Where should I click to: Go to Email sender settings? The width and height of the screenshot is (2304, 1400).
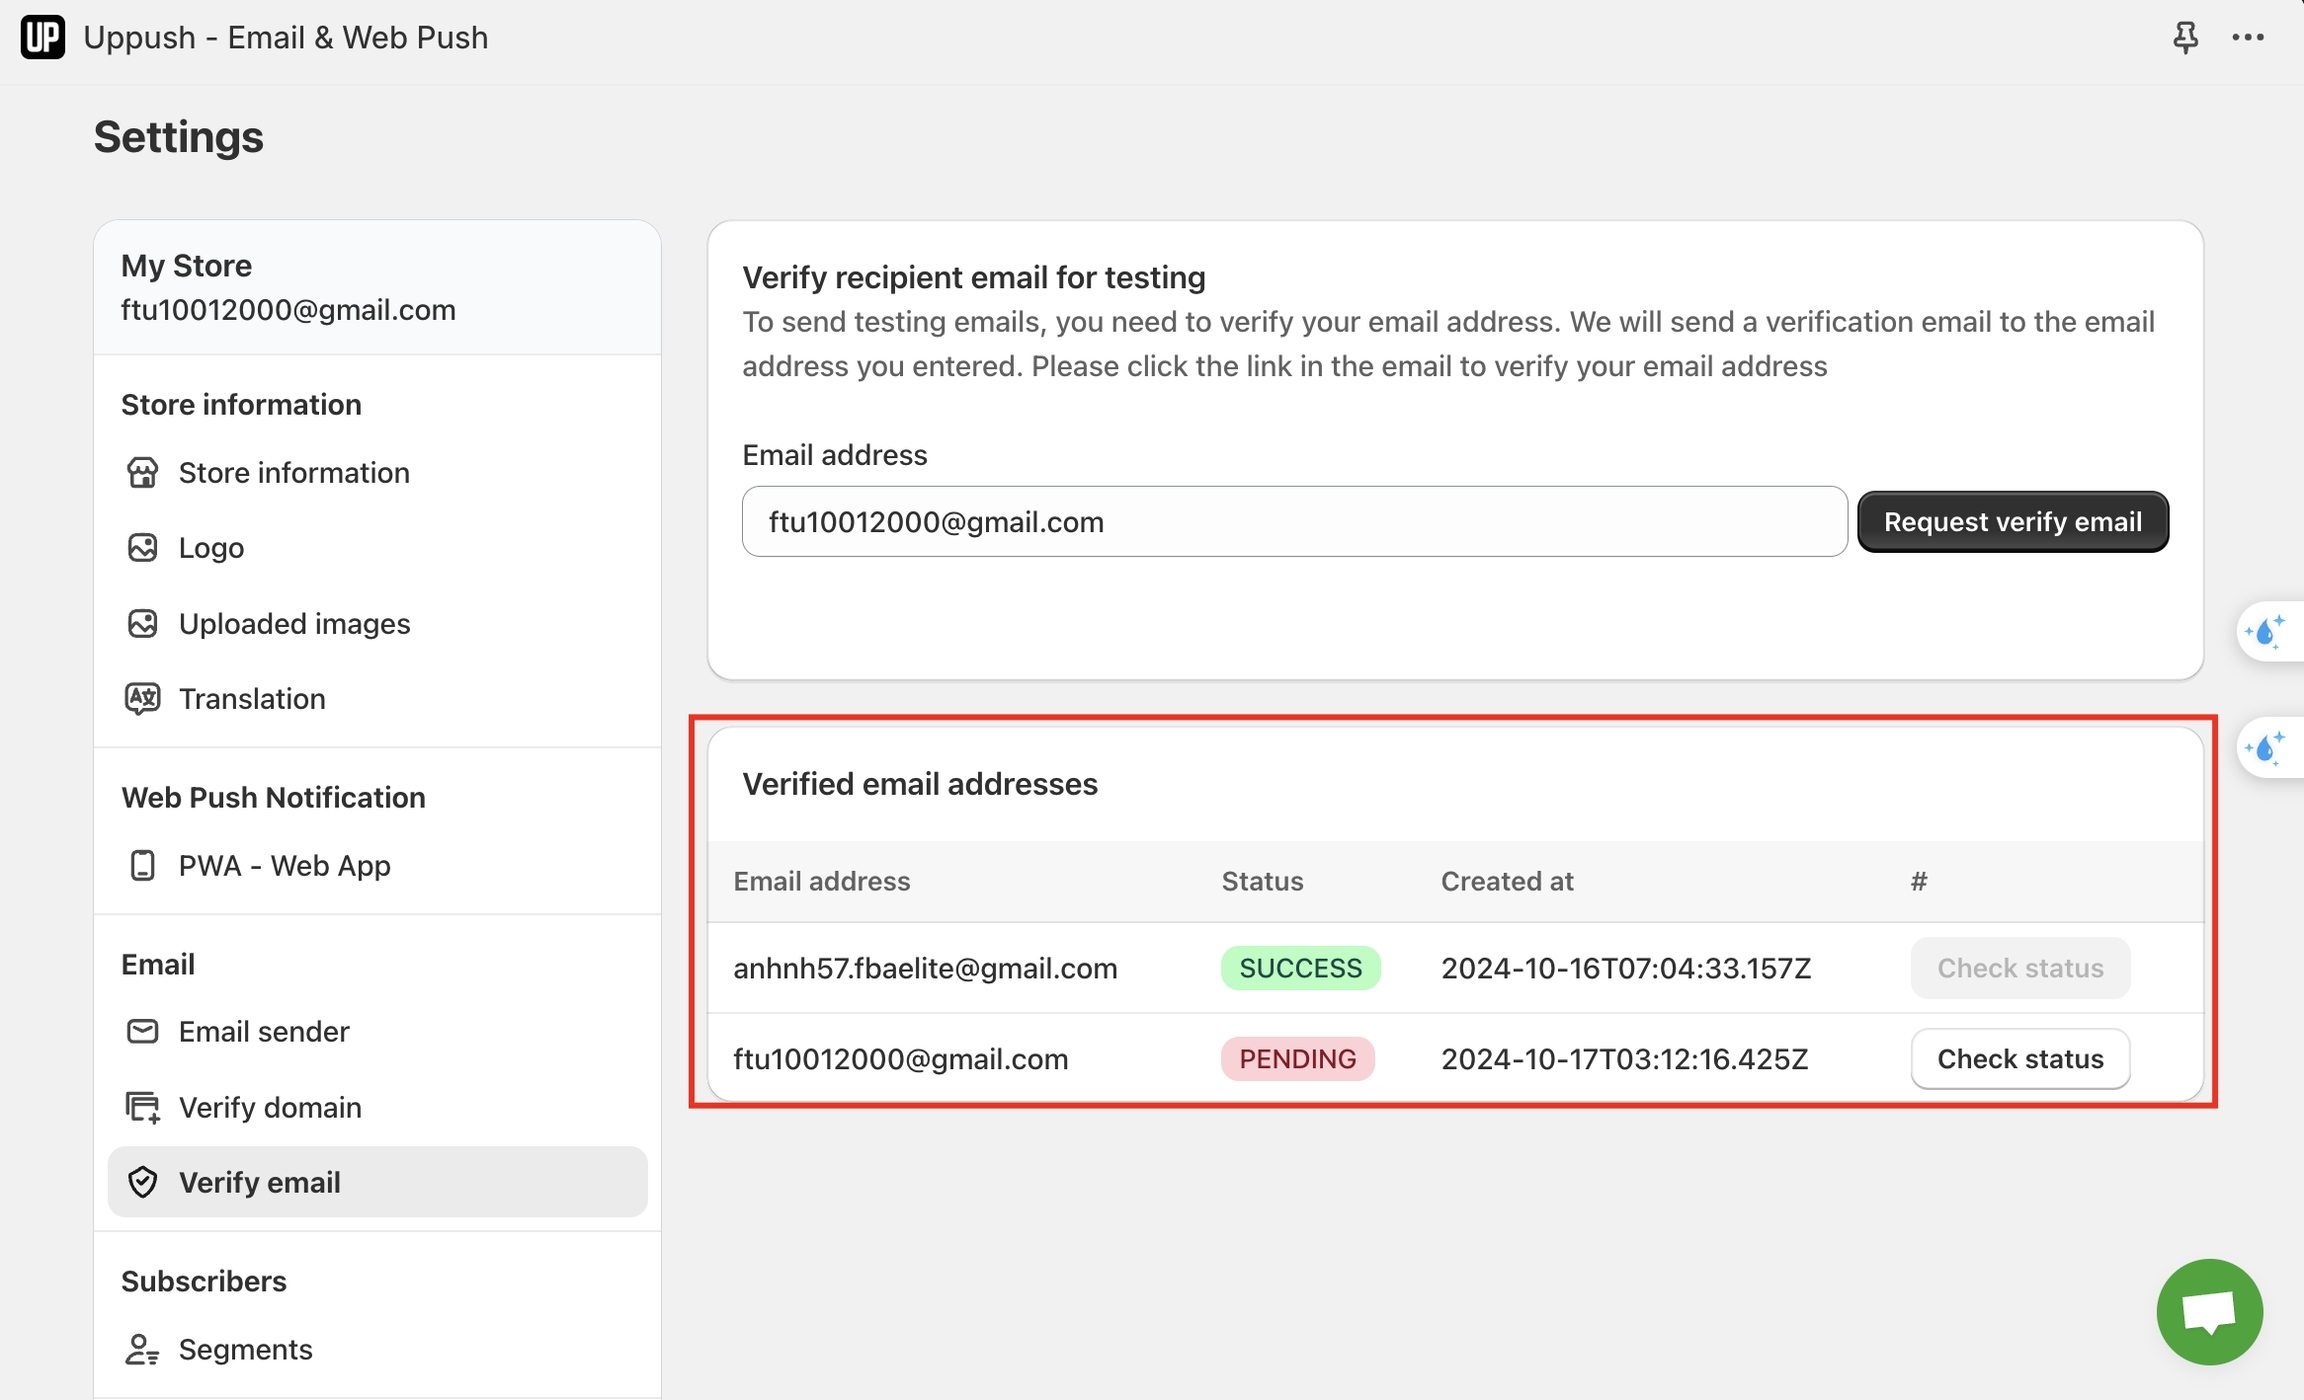click(264, 1031)
